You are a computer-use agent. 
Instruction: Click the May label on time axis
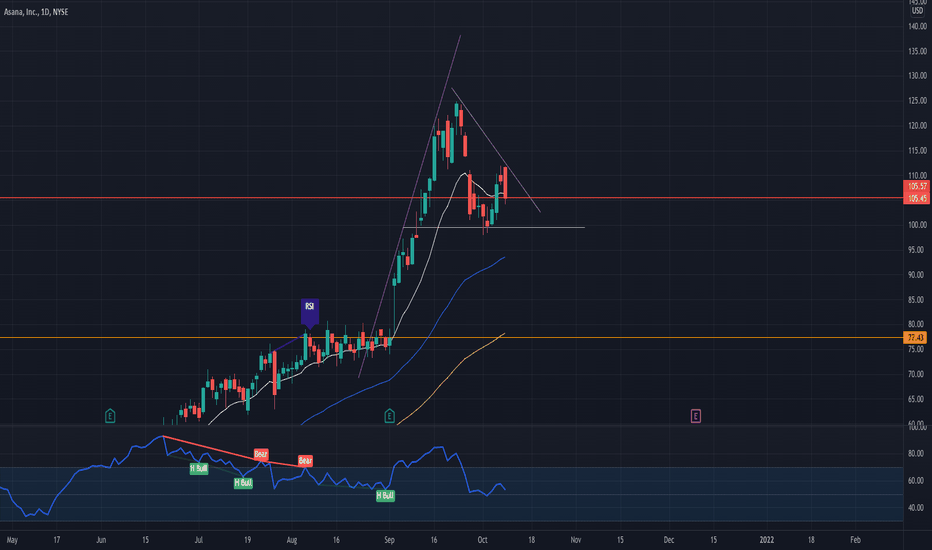12,540
